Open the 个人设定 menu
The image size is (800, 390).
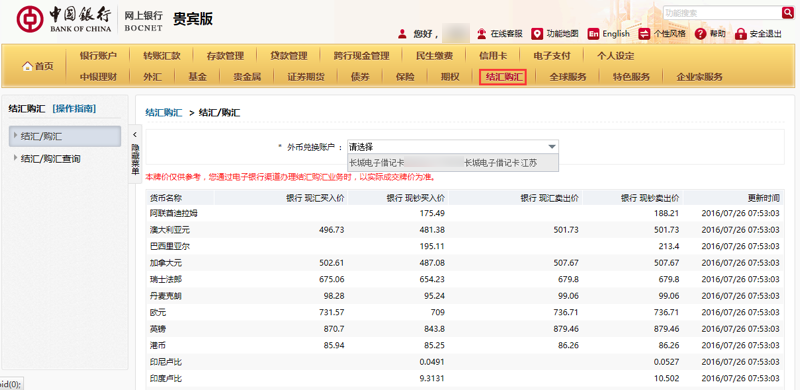615,56
